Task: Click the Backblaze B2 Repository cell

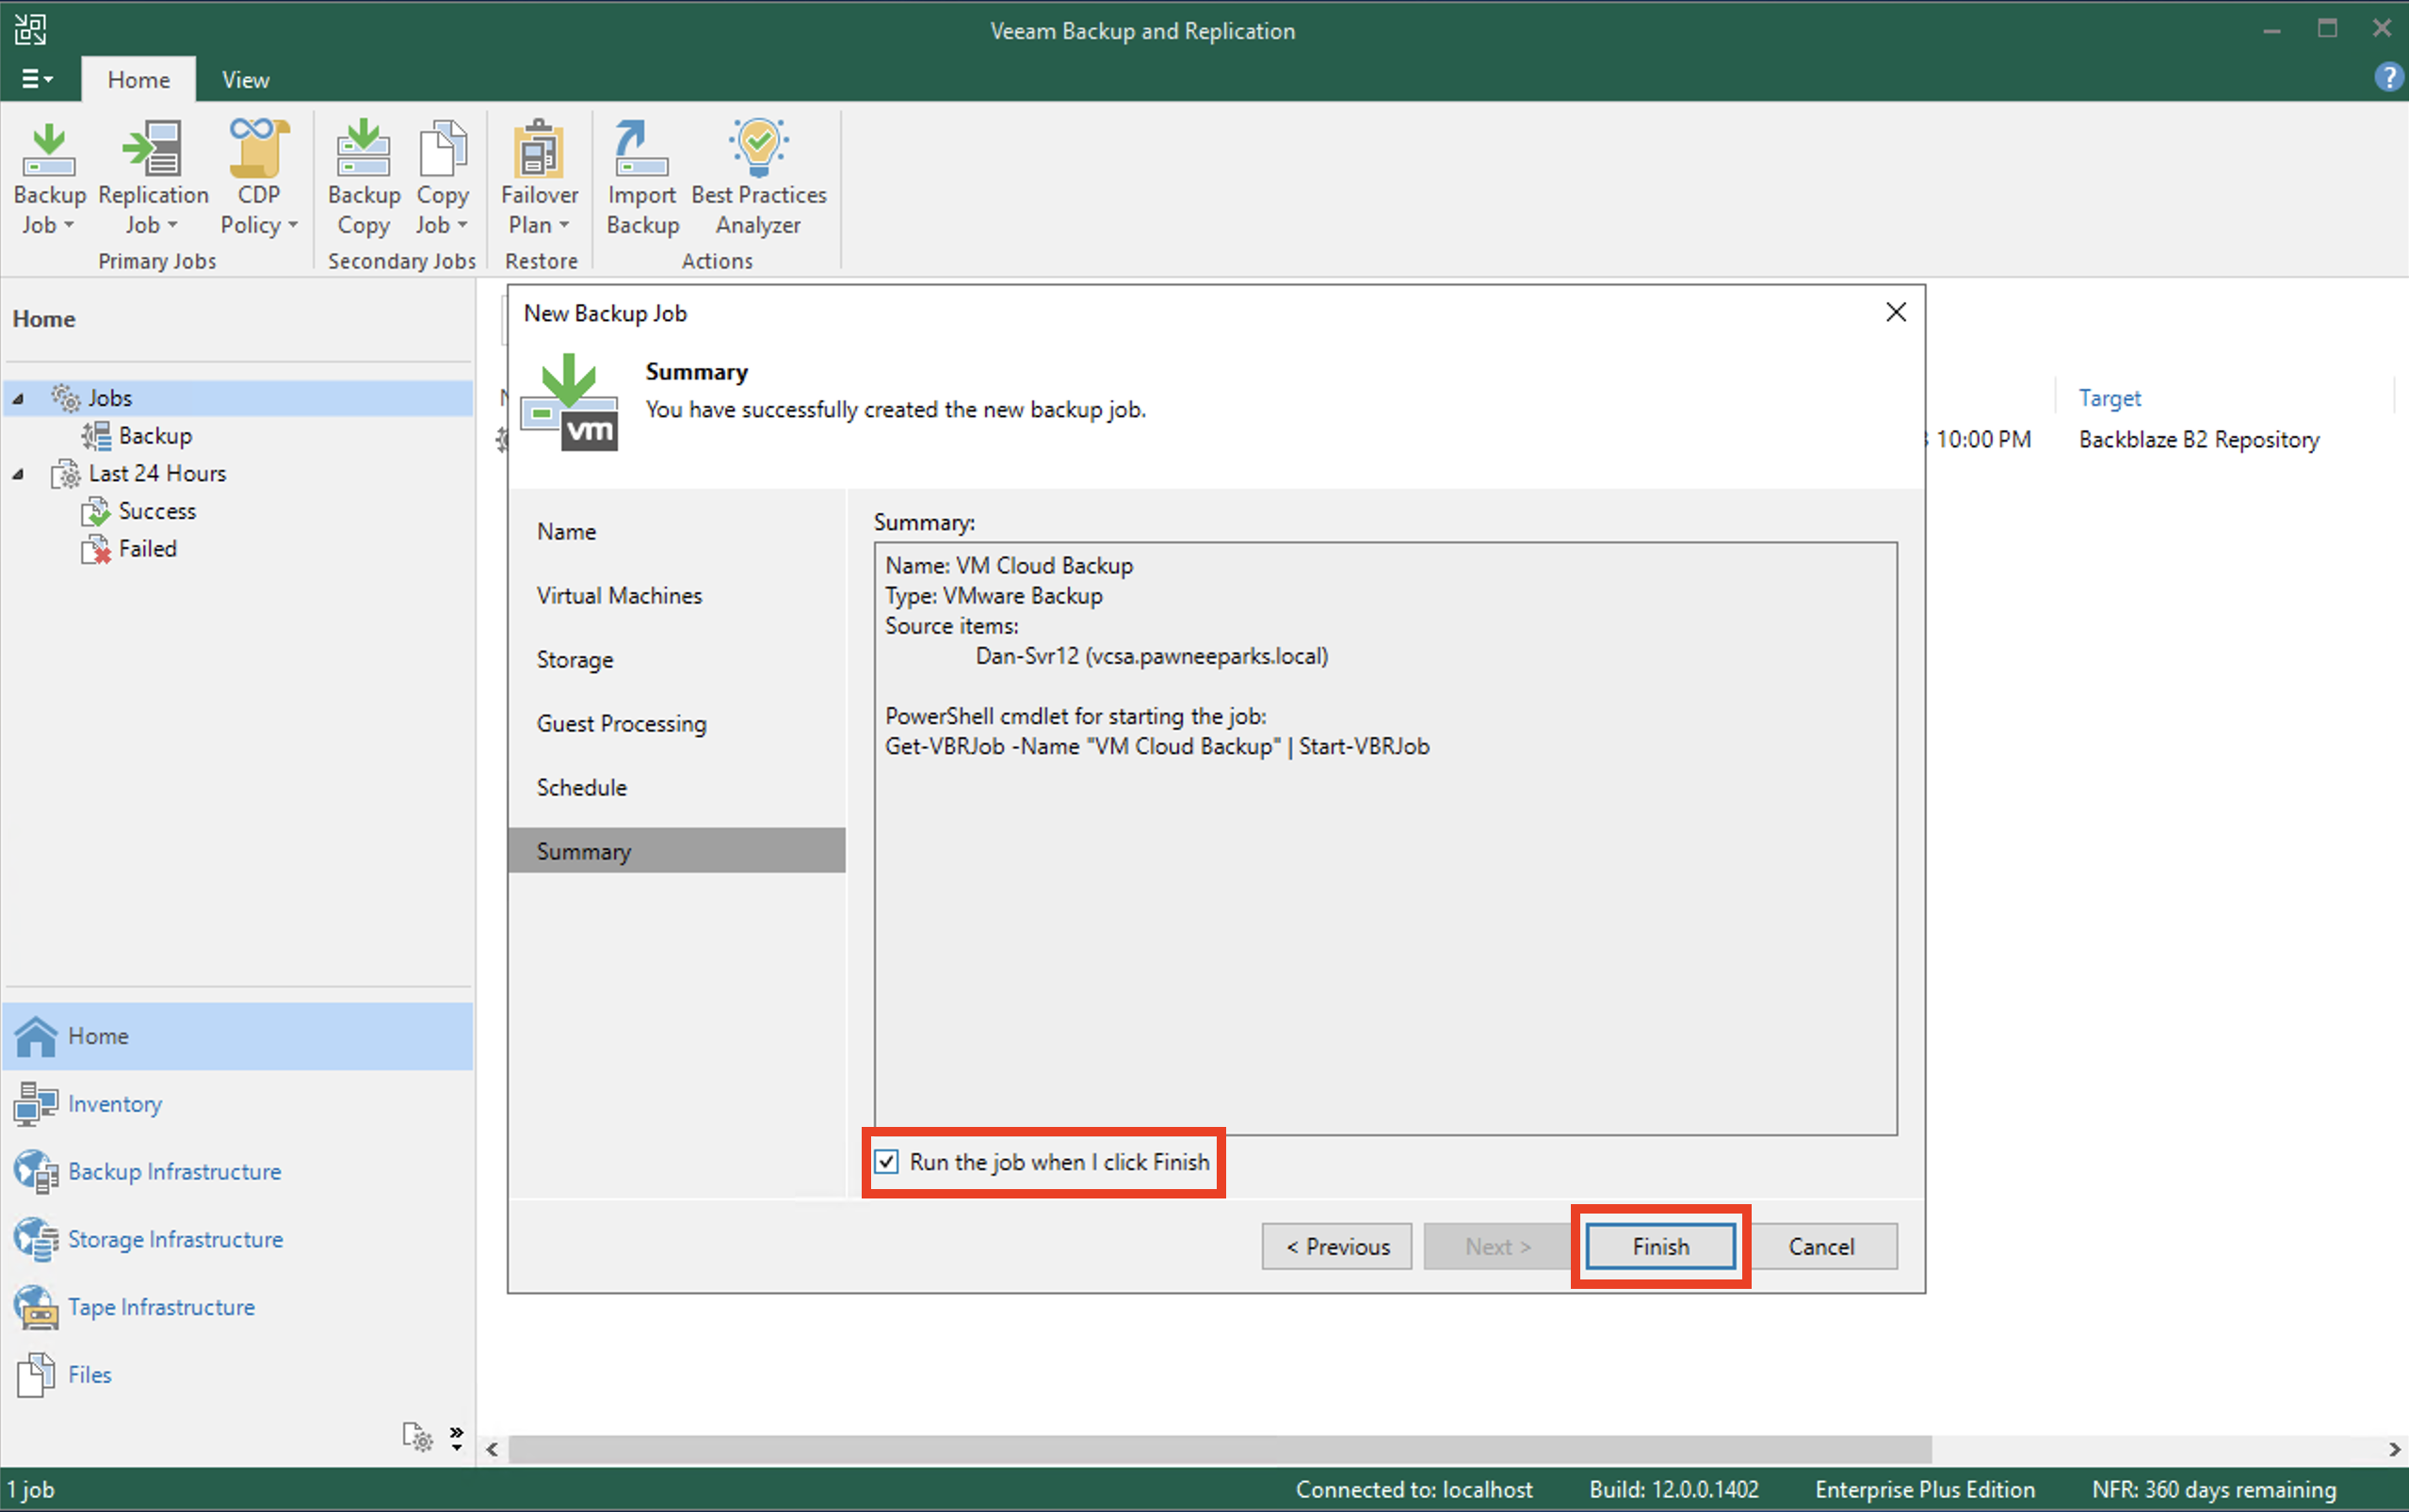Action: tap(2199, 439)
